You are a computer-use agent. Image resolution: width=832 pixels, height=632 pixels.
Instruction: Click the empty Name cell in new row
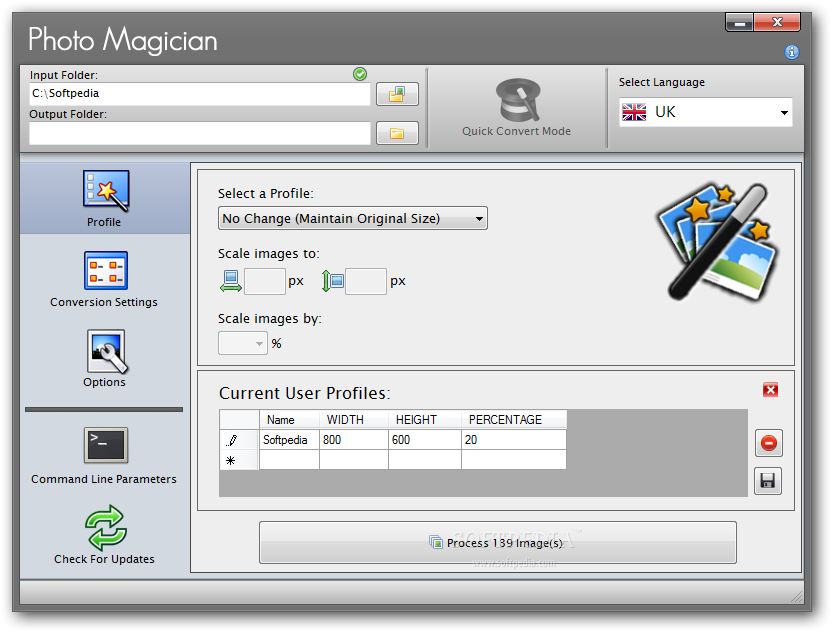(289, 460)
